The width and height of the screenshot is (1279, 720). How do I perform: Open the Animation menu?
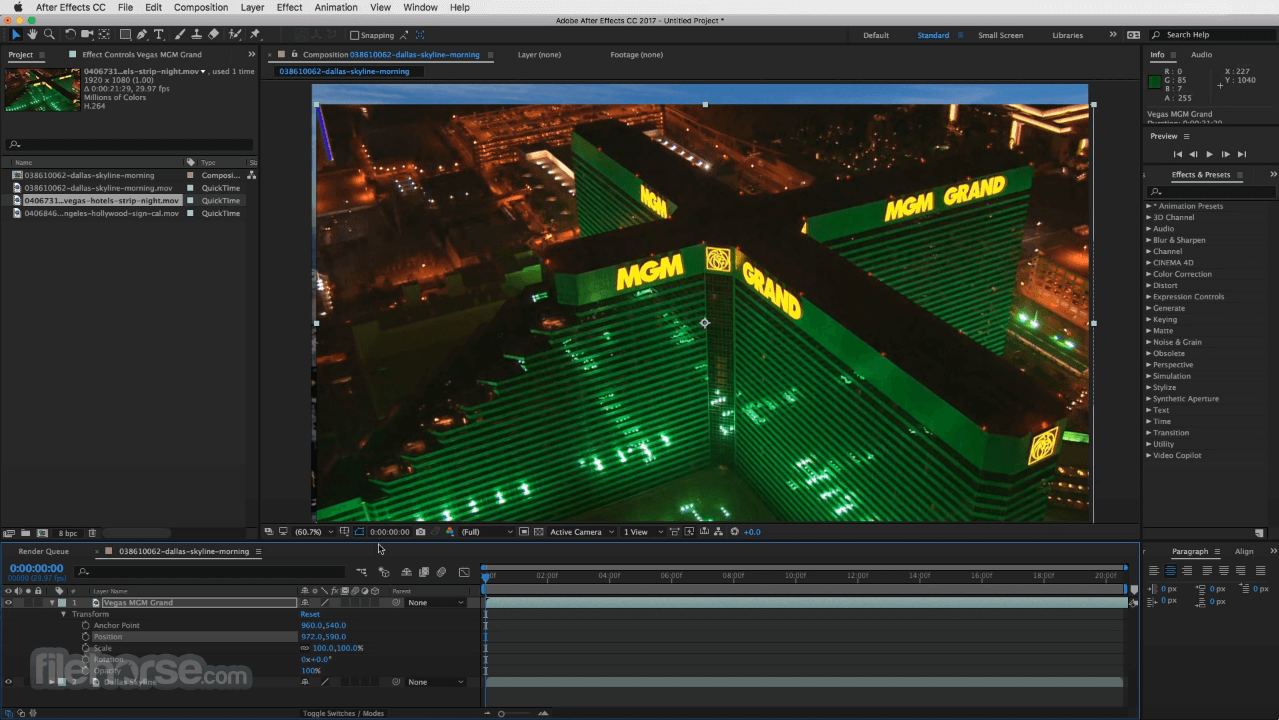(x=336, y=7)
